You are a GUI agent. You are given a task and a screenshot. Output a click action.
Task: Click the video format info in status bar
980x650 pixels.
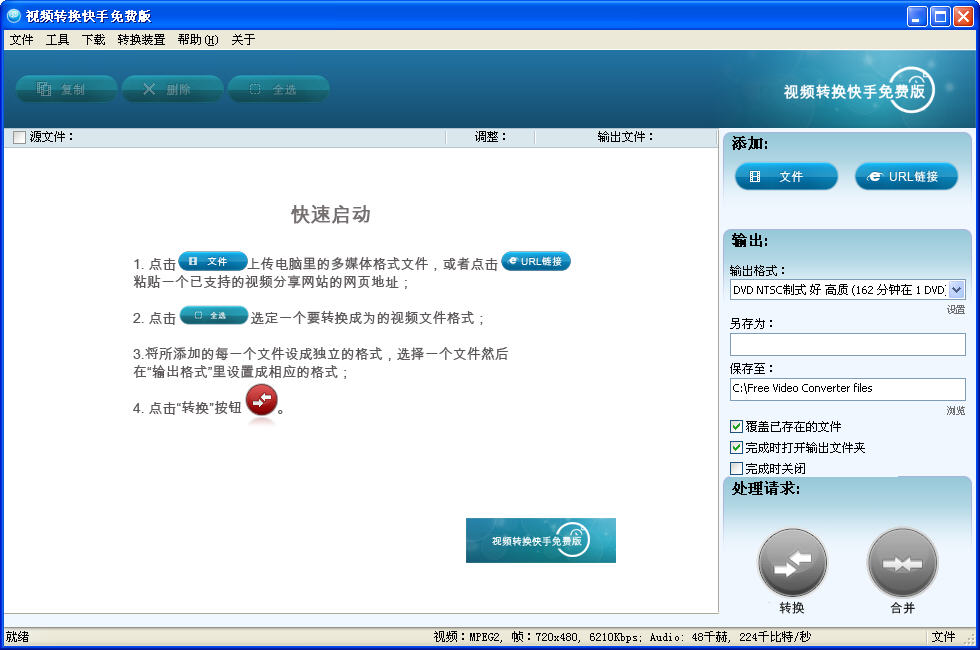tap(622, 637)
